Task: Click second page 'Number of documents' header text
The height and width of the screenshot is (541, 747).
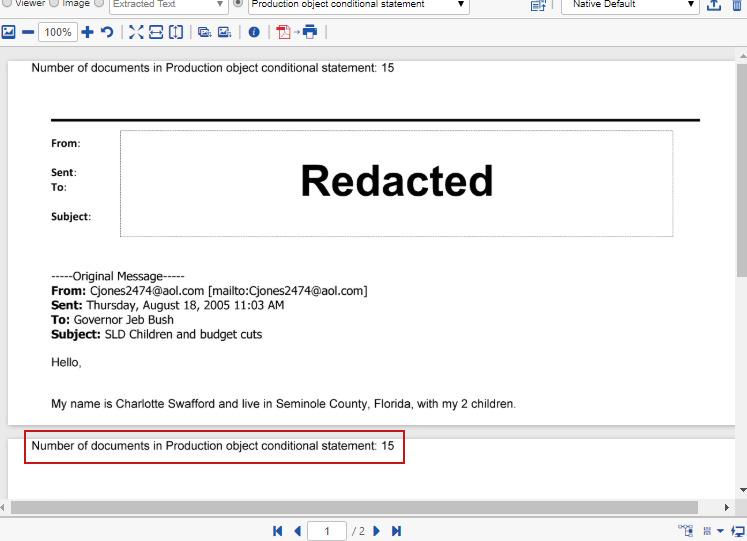Action: click(x=212, y=446)
